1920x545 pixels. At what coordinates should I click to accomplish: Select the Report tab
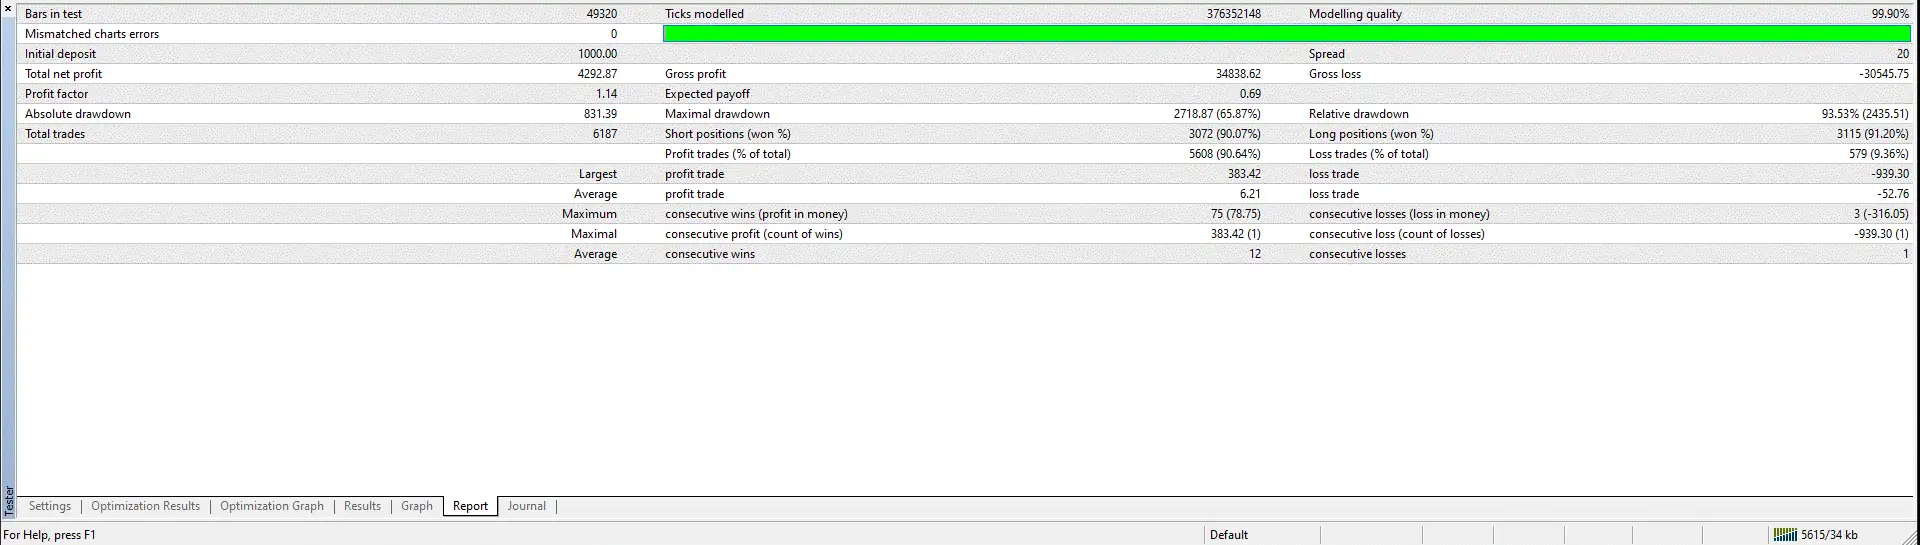click(x=470, y=506)
